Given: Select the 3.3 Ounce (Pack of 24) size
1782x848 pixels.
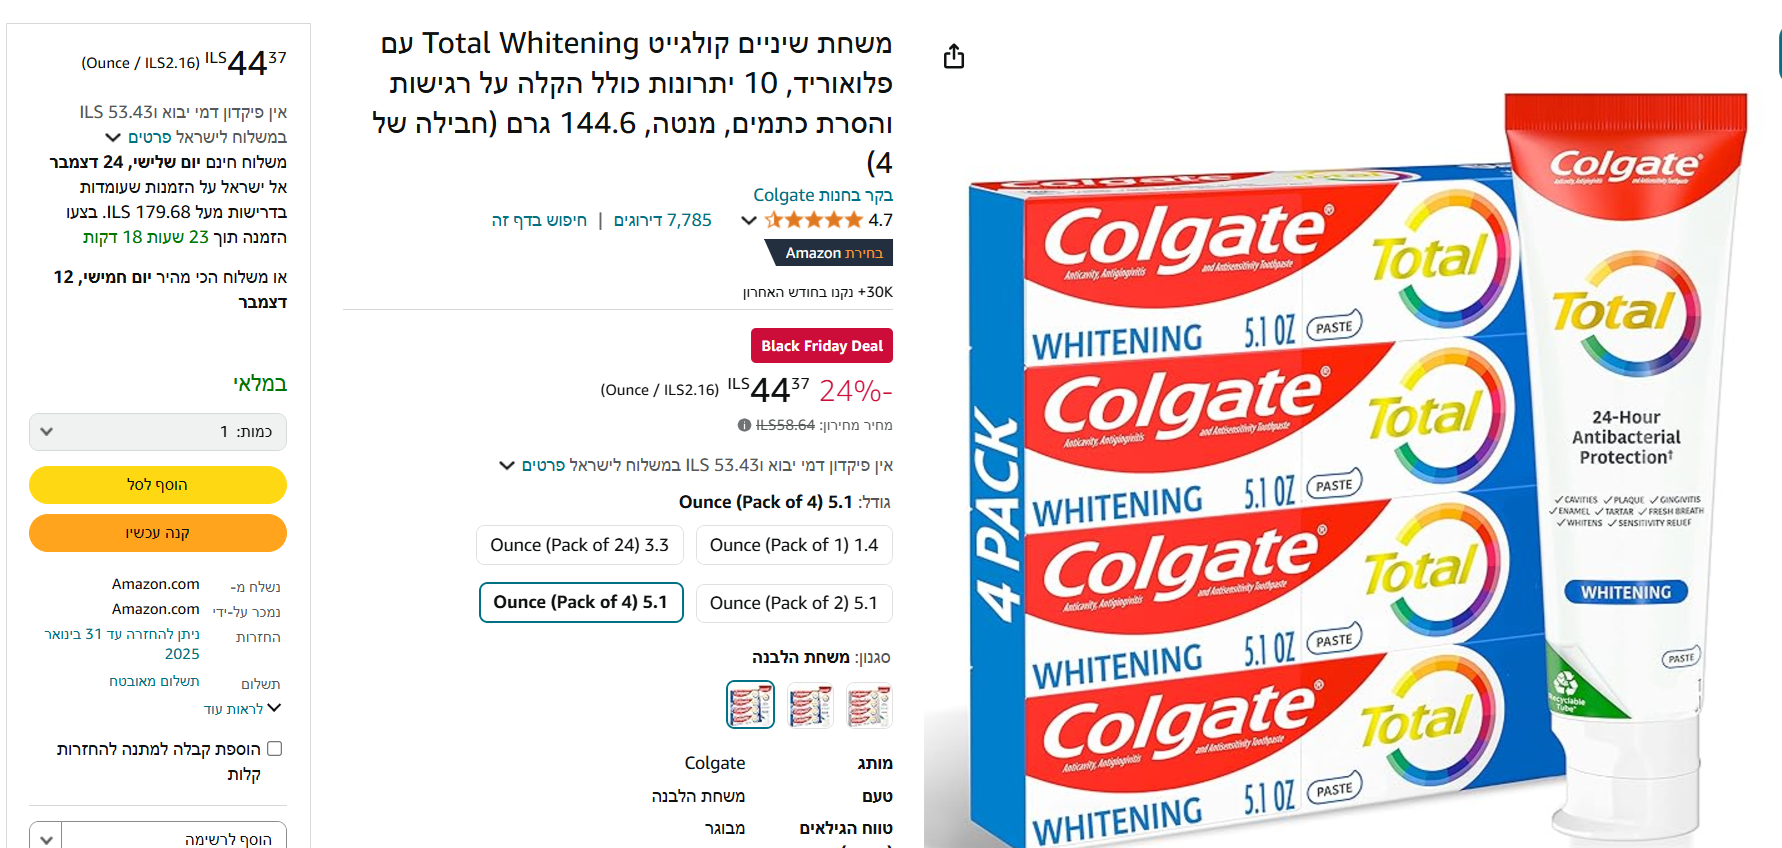Looking at the screenshot, I should click(579, 545).
